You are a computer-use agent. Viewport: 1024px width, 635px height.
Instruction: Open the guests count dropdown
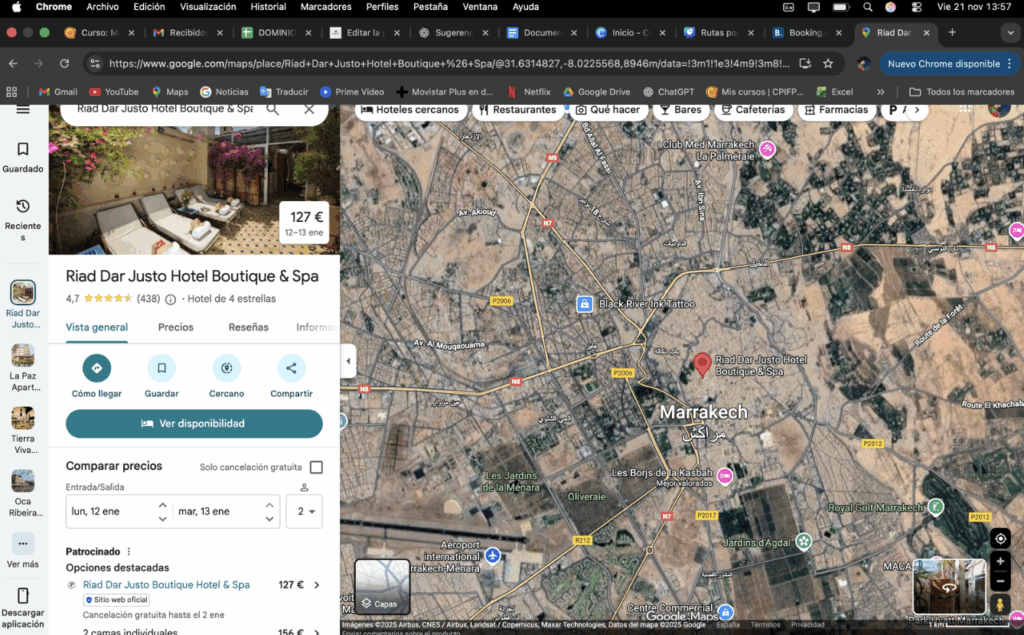[x=304, y=511]
